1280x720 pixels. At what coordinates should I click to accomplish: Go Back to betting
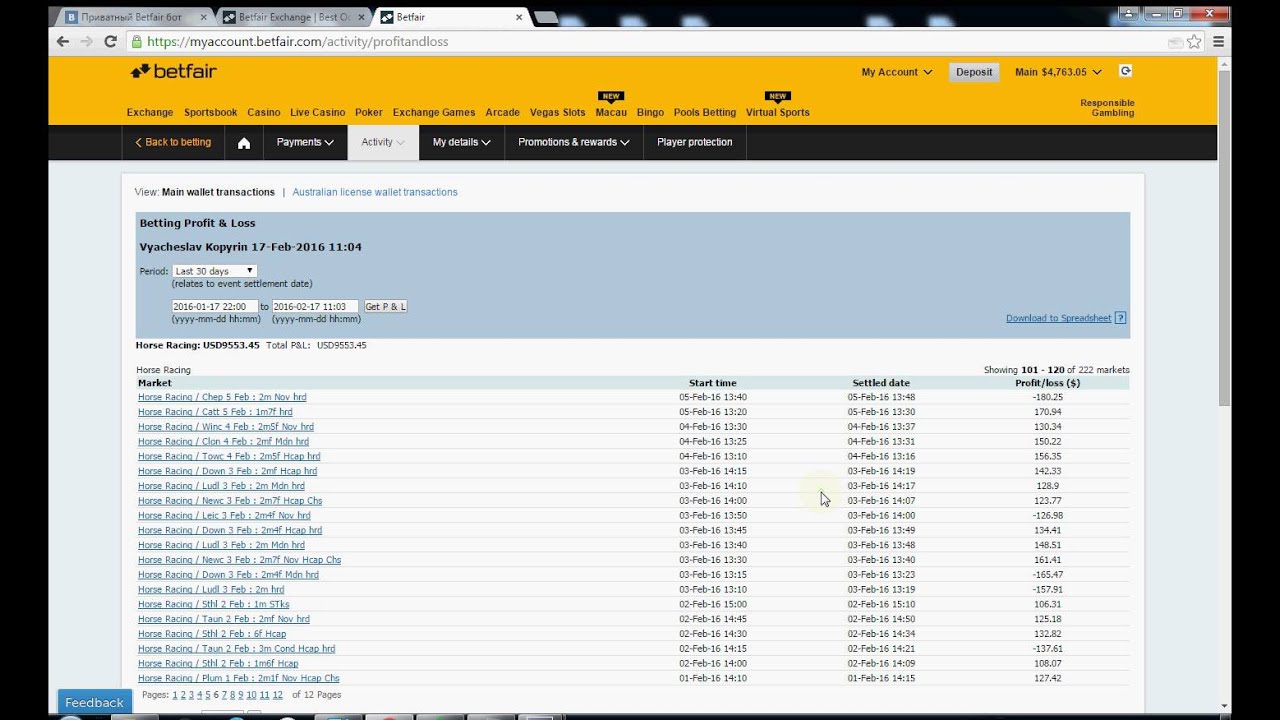[173, 142]
